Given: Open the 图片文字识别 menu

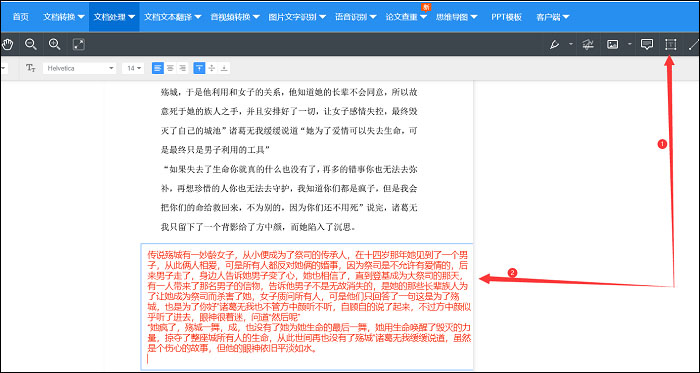Looking at the screenshot, I should [297, 17].
